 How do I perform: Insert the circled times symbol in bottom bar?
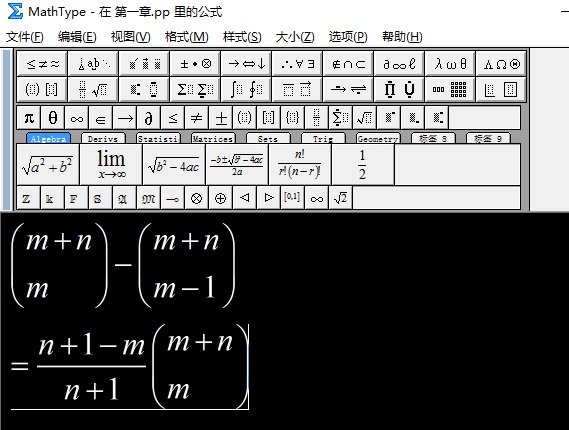pos(196,198)
